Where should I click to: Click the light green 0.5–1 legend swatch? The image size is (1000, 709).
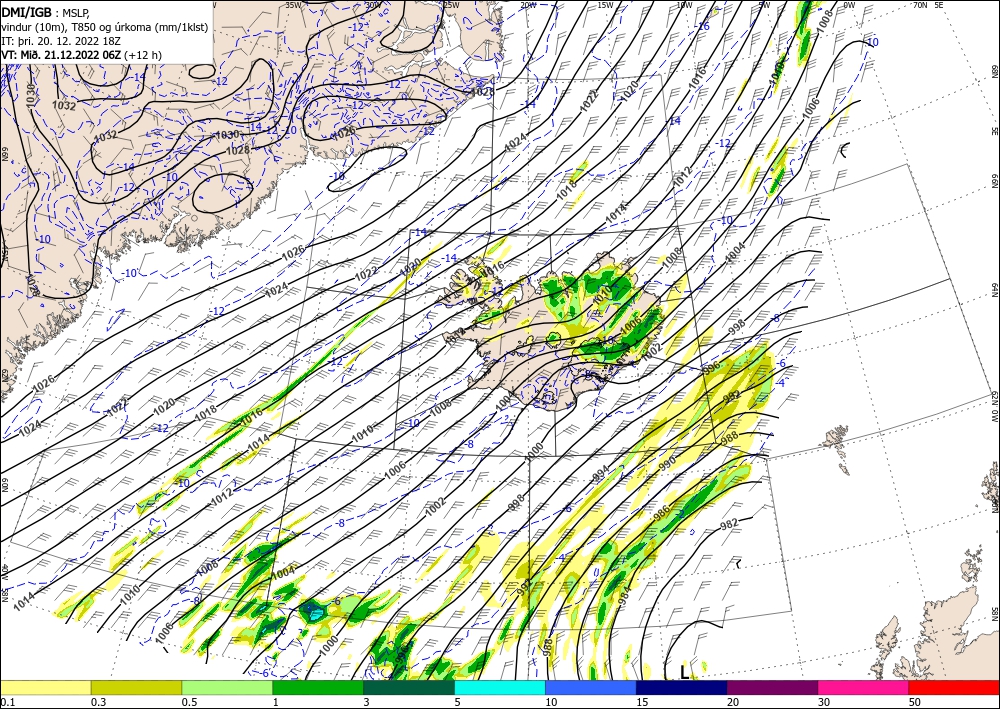tap(227, 687)
